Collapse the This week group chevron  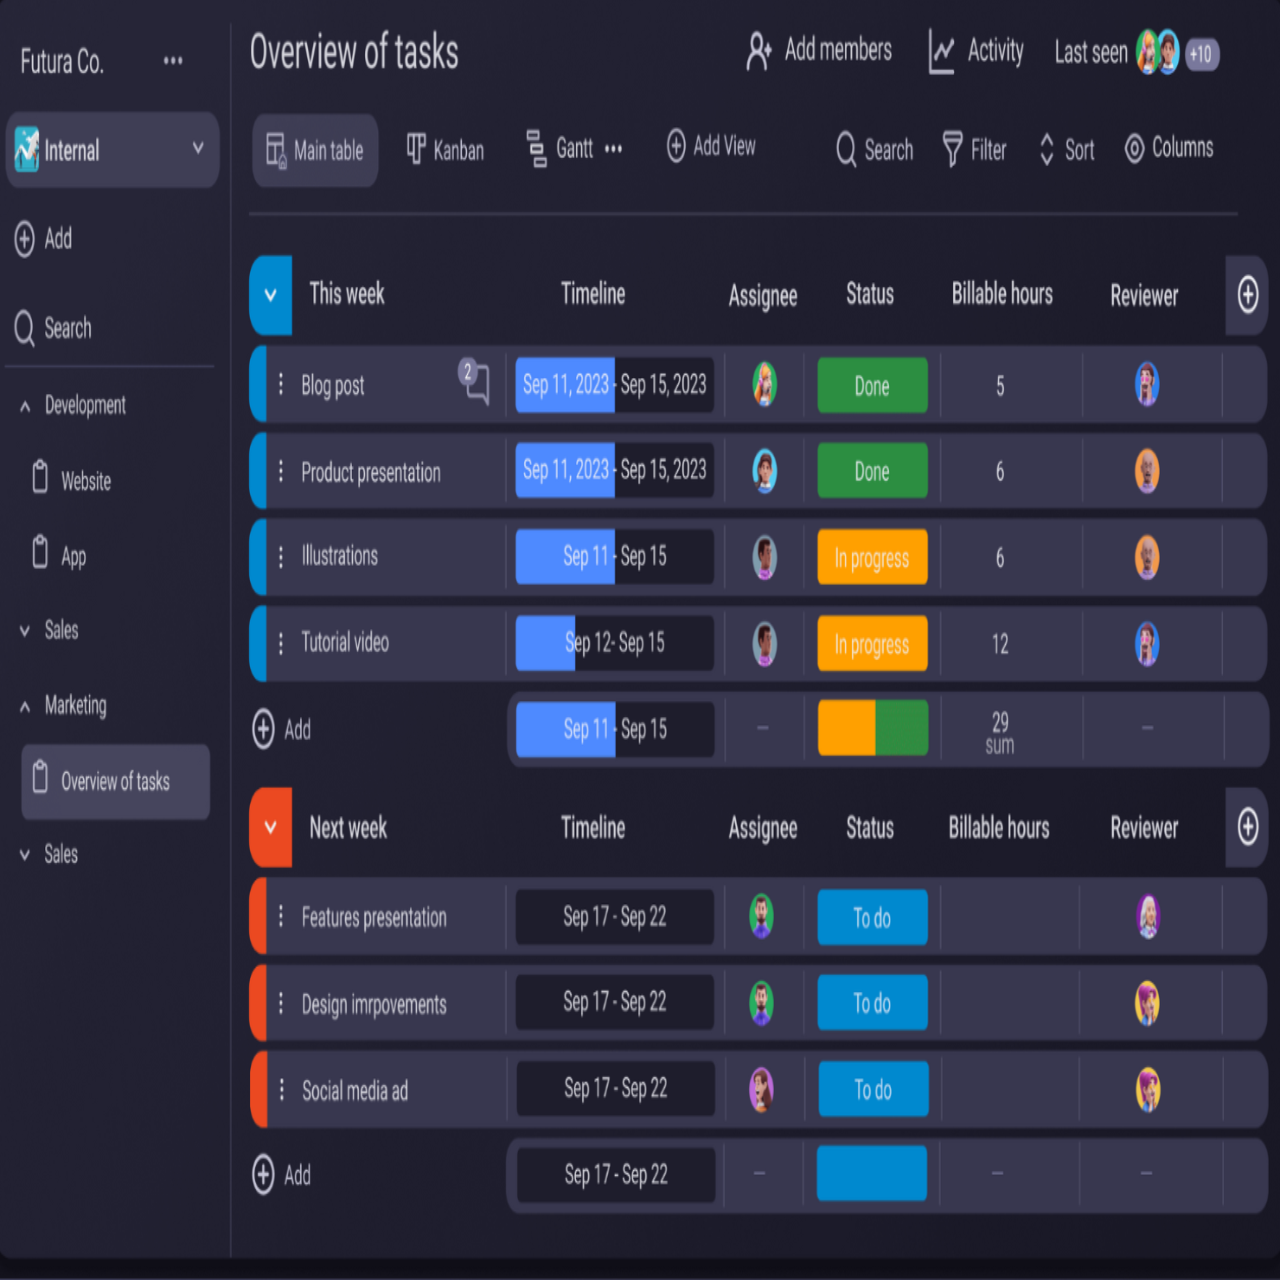[271, 295]
